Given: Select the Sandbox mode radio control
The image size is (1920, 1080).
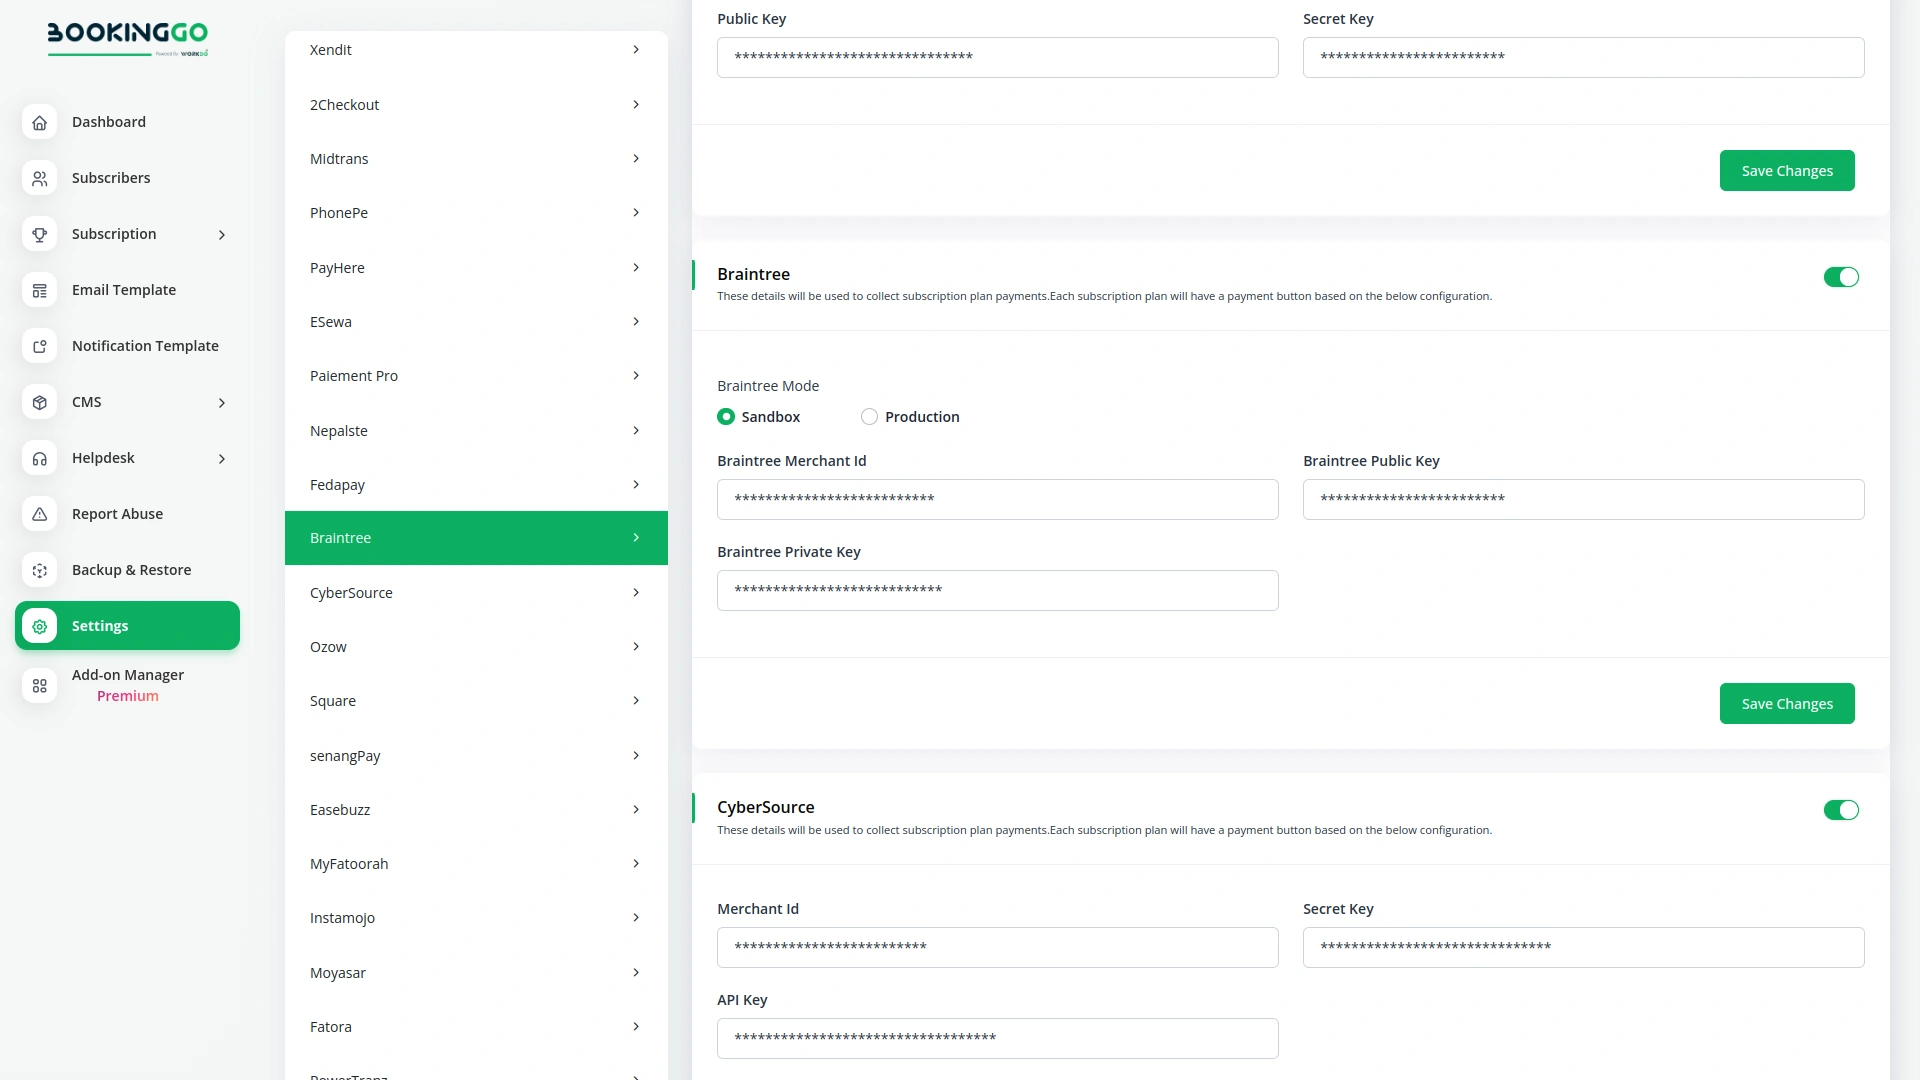Looking at the screenshot, I should pyautogui.click(x=726, y=416).
